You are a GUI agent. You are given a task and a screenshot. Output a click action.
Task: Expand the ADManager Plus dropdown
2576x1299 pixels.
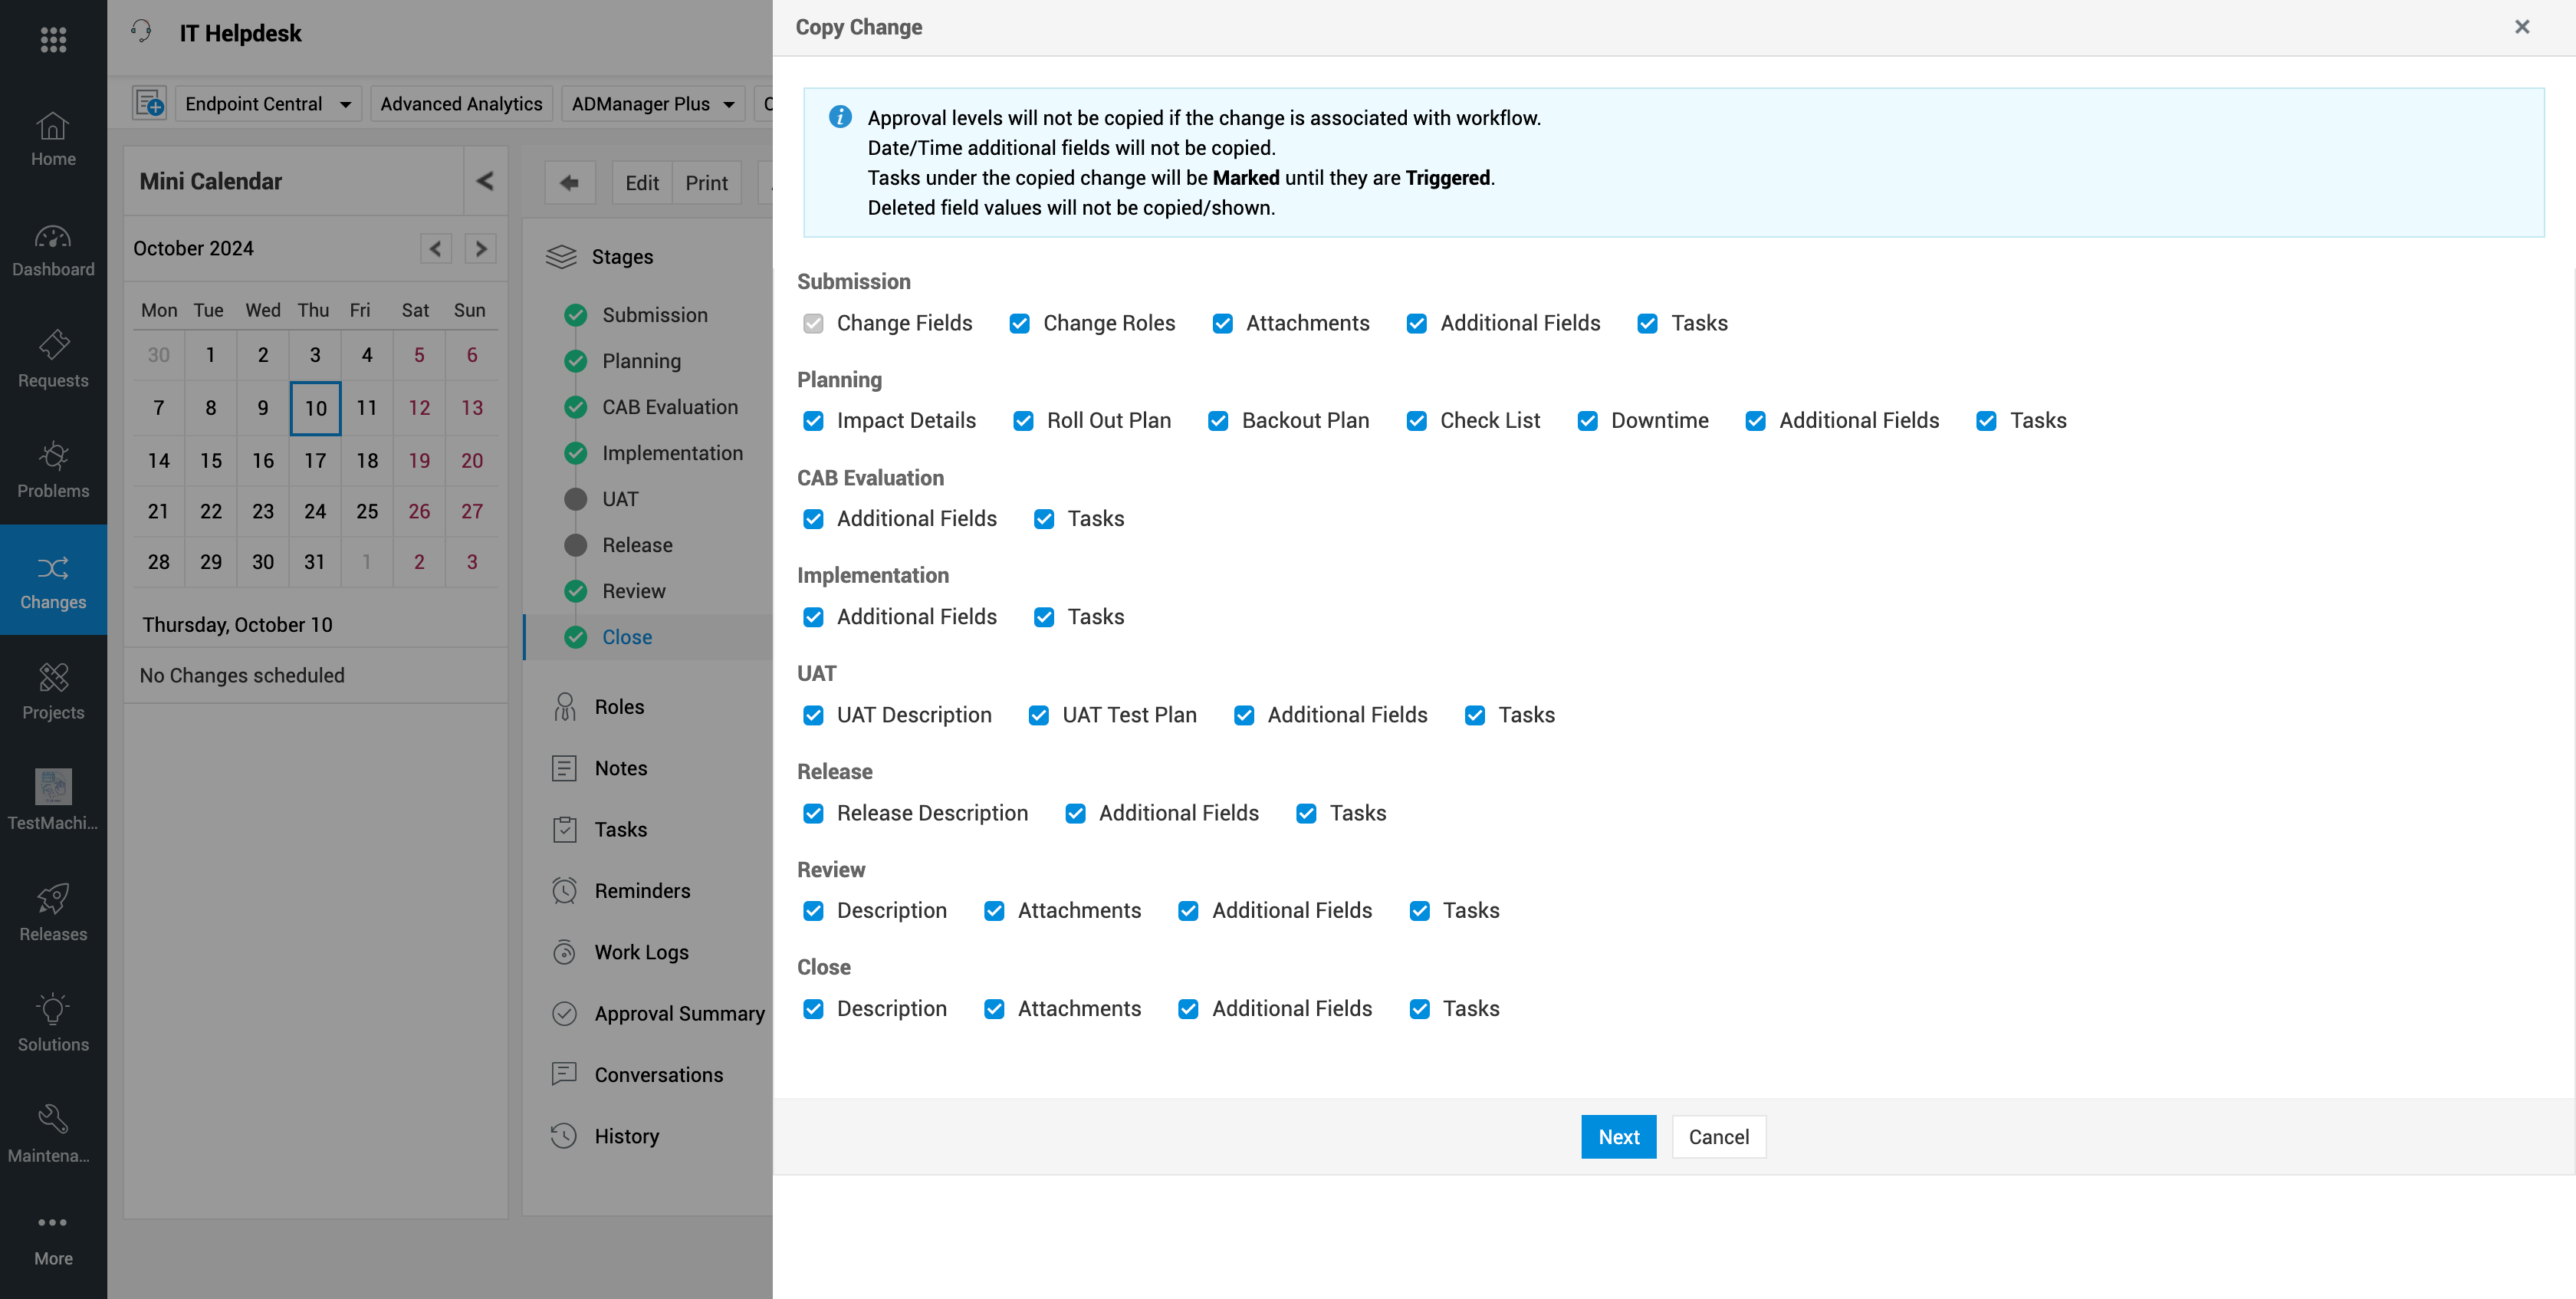pos(729,104)
